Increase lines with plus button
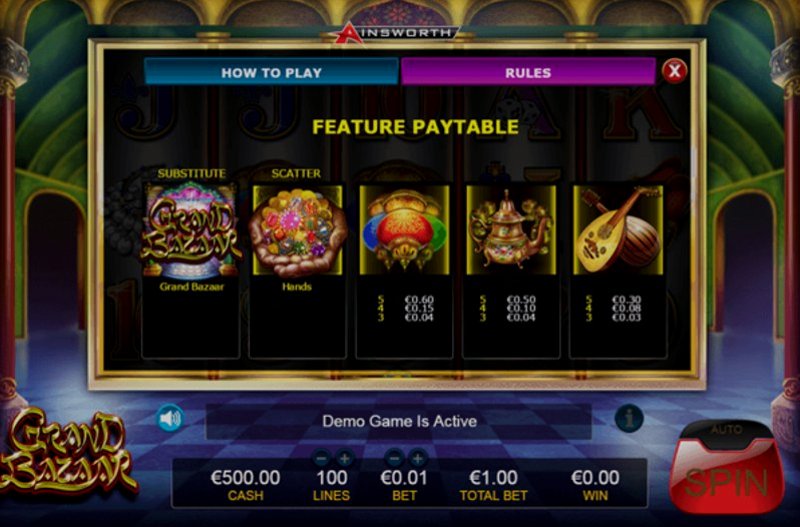The height and width of the screenshot is (527, 800). pos(344,459)
